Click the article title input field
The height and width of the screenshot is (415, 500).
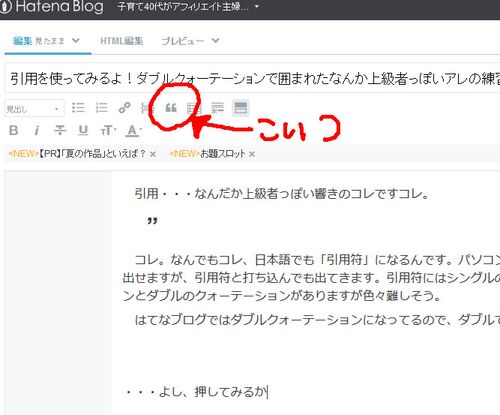[x=252, y=79]
